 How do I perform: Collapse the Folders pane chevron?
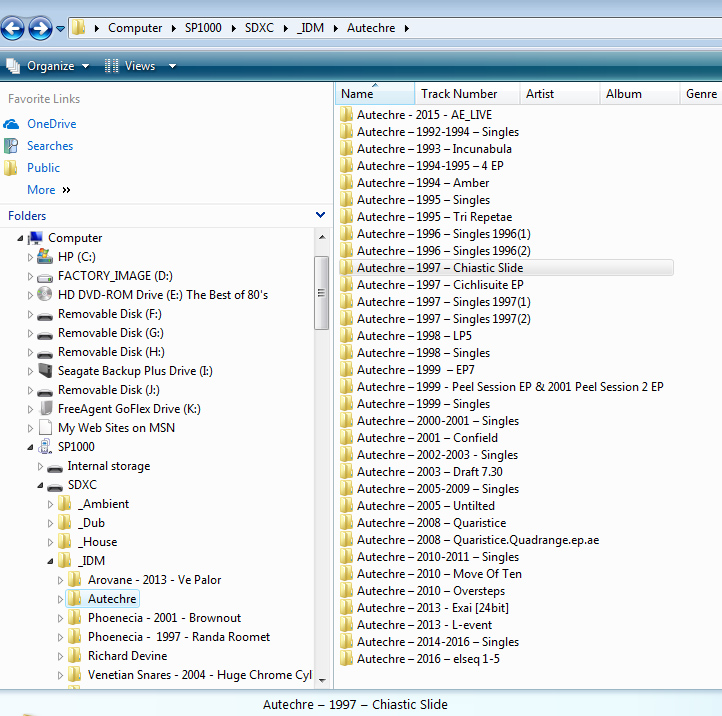pos(320,215)
